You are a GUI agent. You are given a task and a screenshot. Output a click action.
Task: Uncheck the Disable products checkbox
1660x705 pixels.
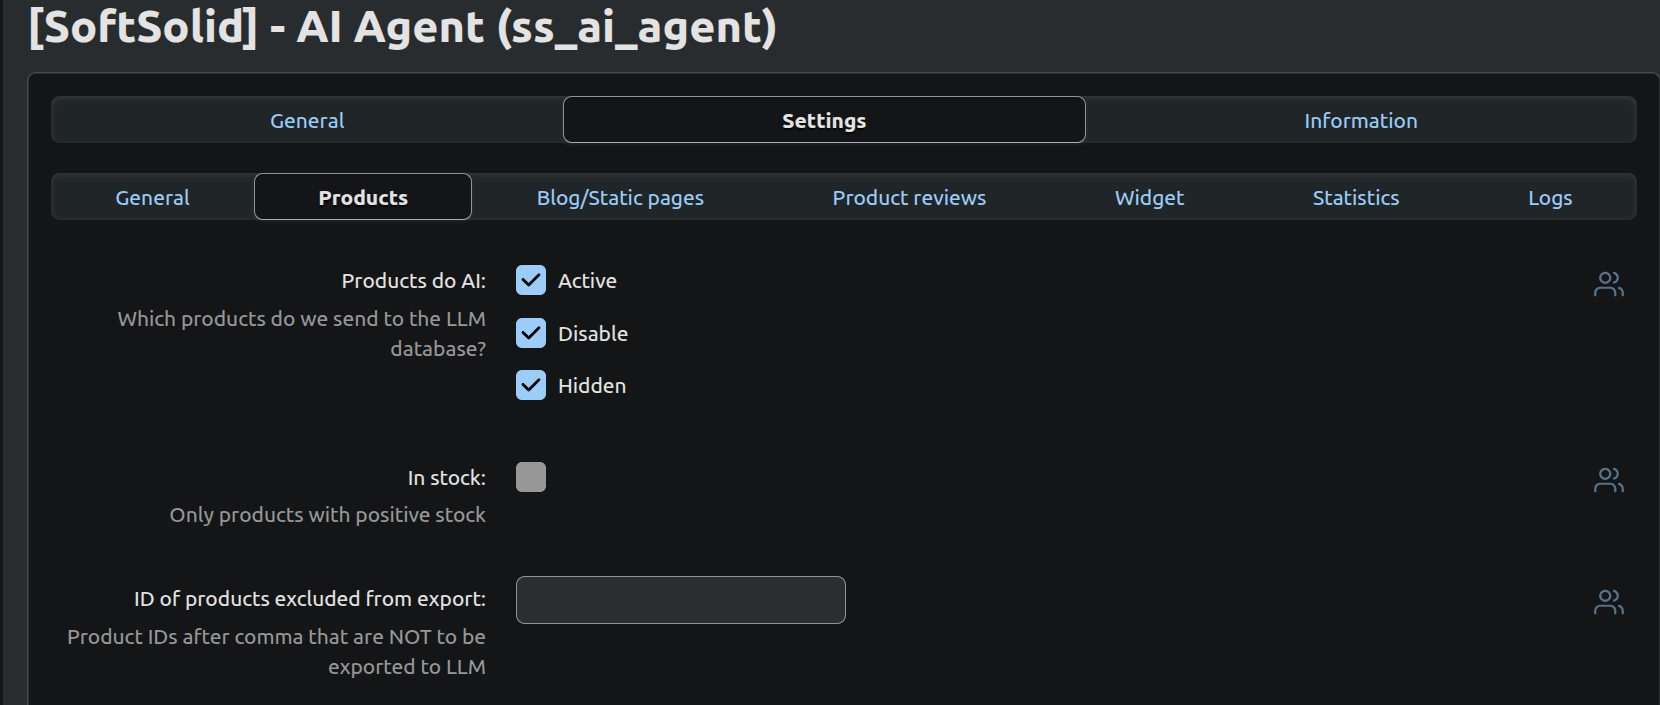[x=531, y=333]
